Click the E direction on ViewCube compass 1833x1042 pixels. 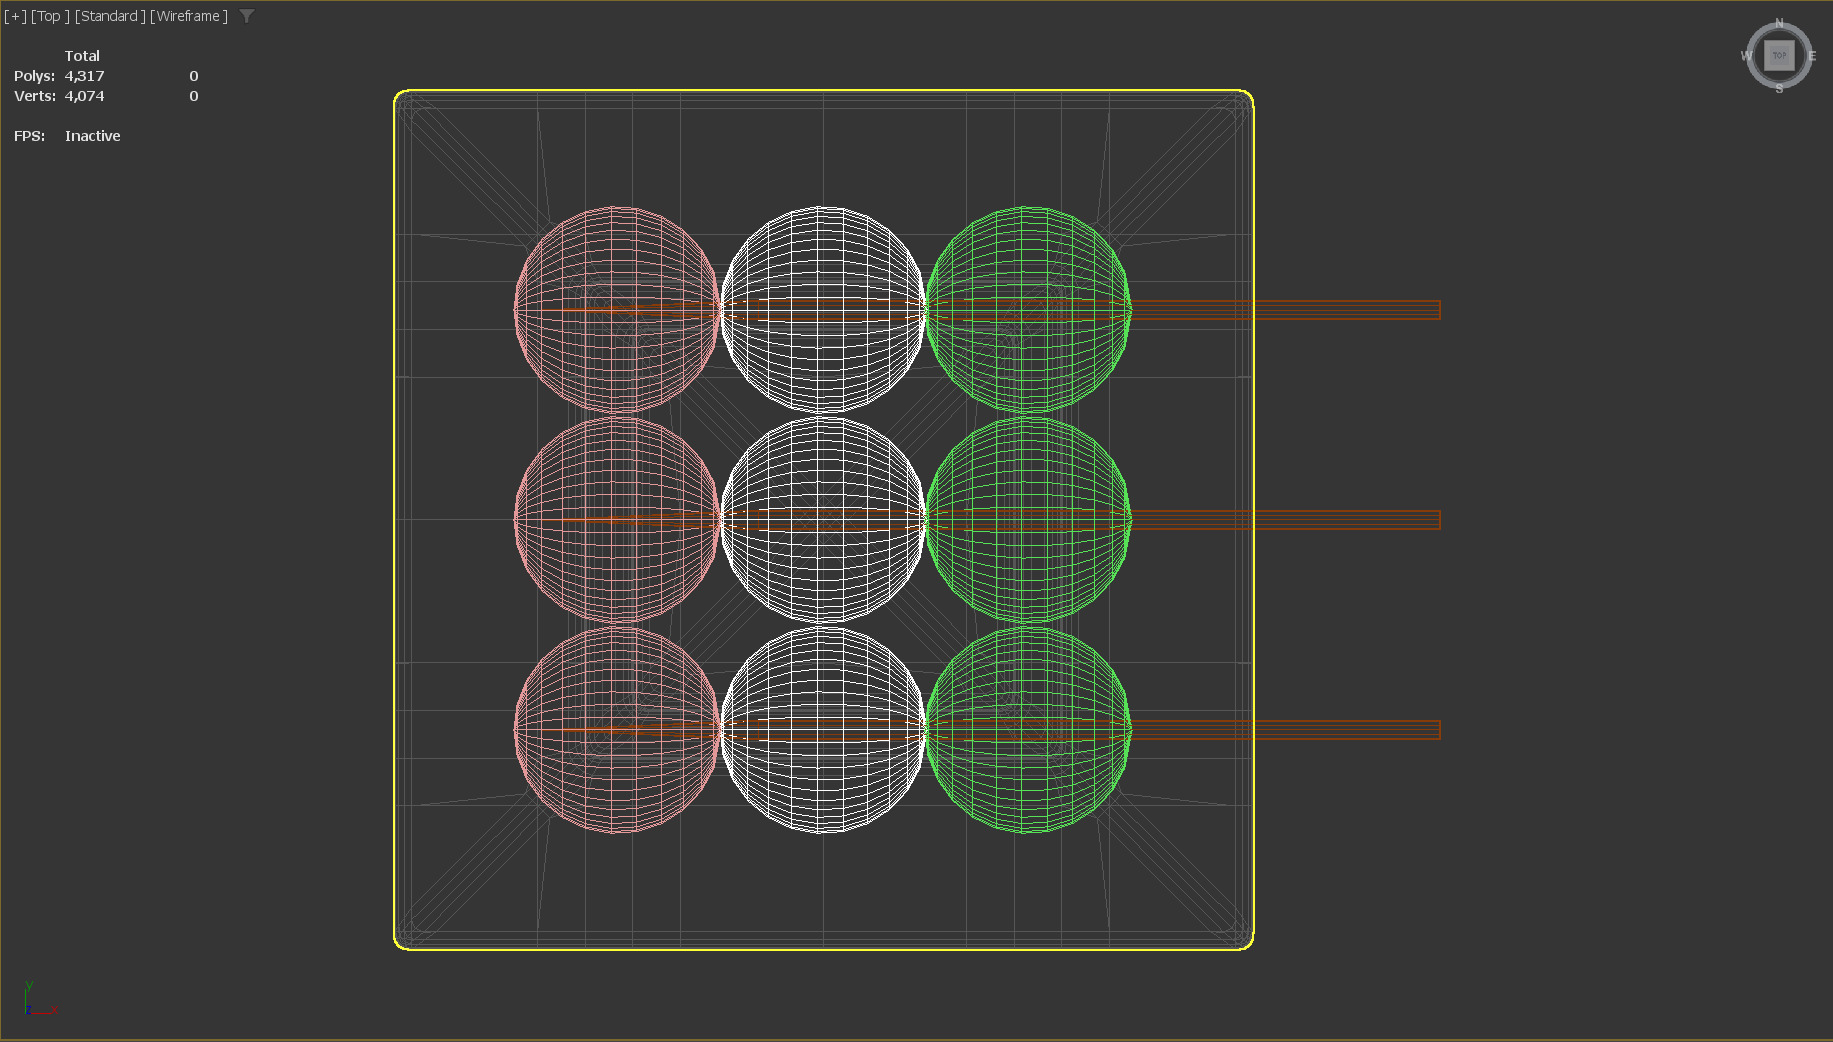(1812, 56)
